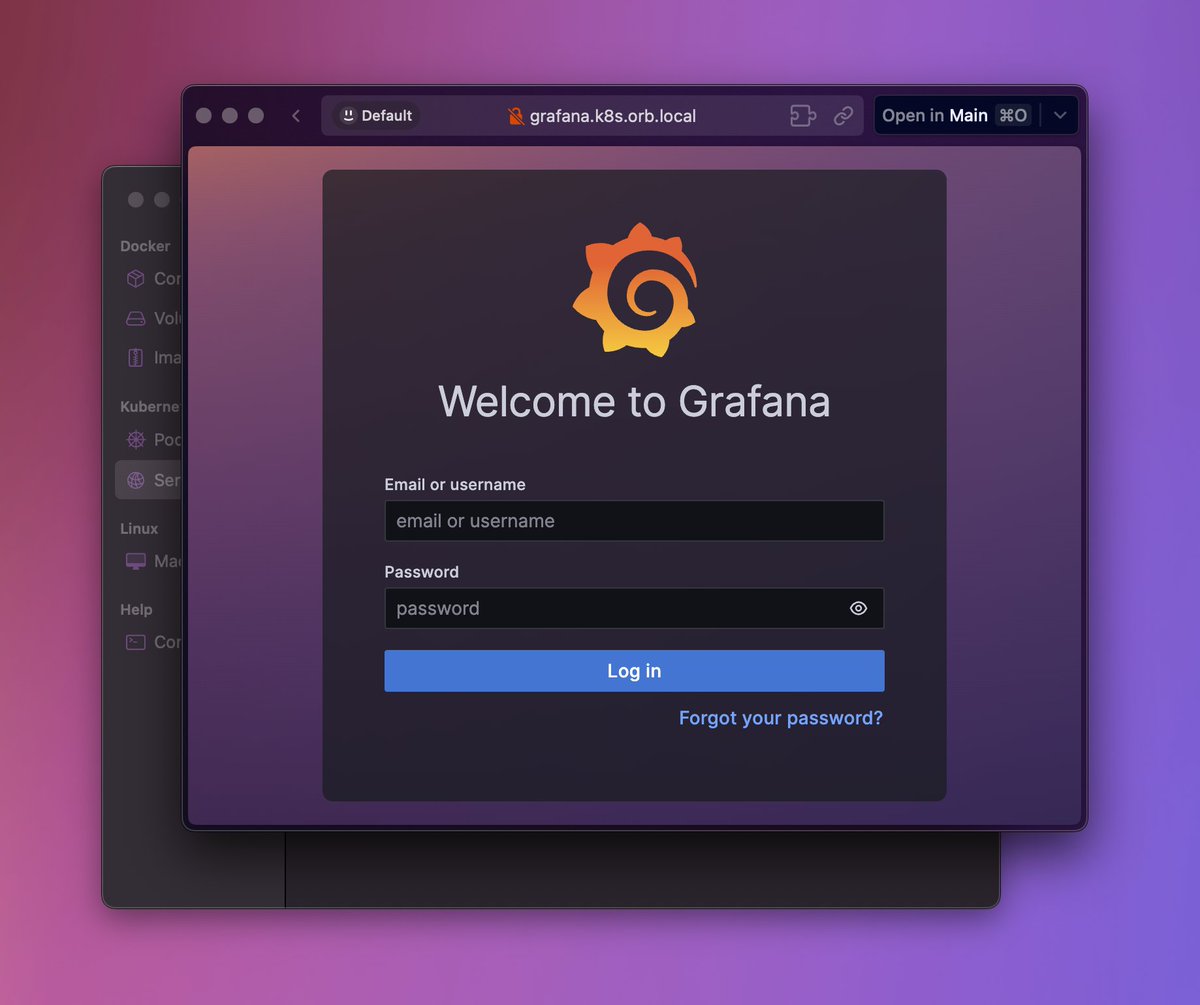
Task: Open Commands under Help in OrbStack sidebar
Action: pos(152,642)
